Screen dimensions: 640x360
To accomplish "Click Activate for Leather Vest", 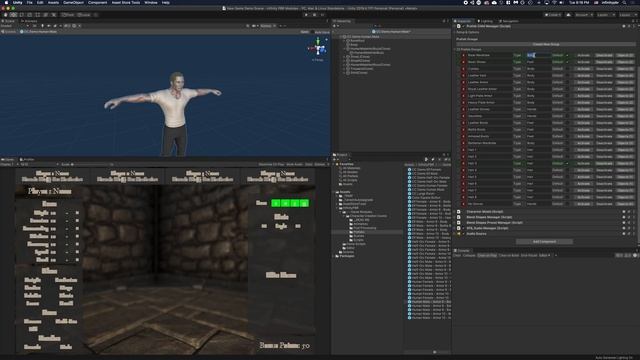I will (583, 76).
